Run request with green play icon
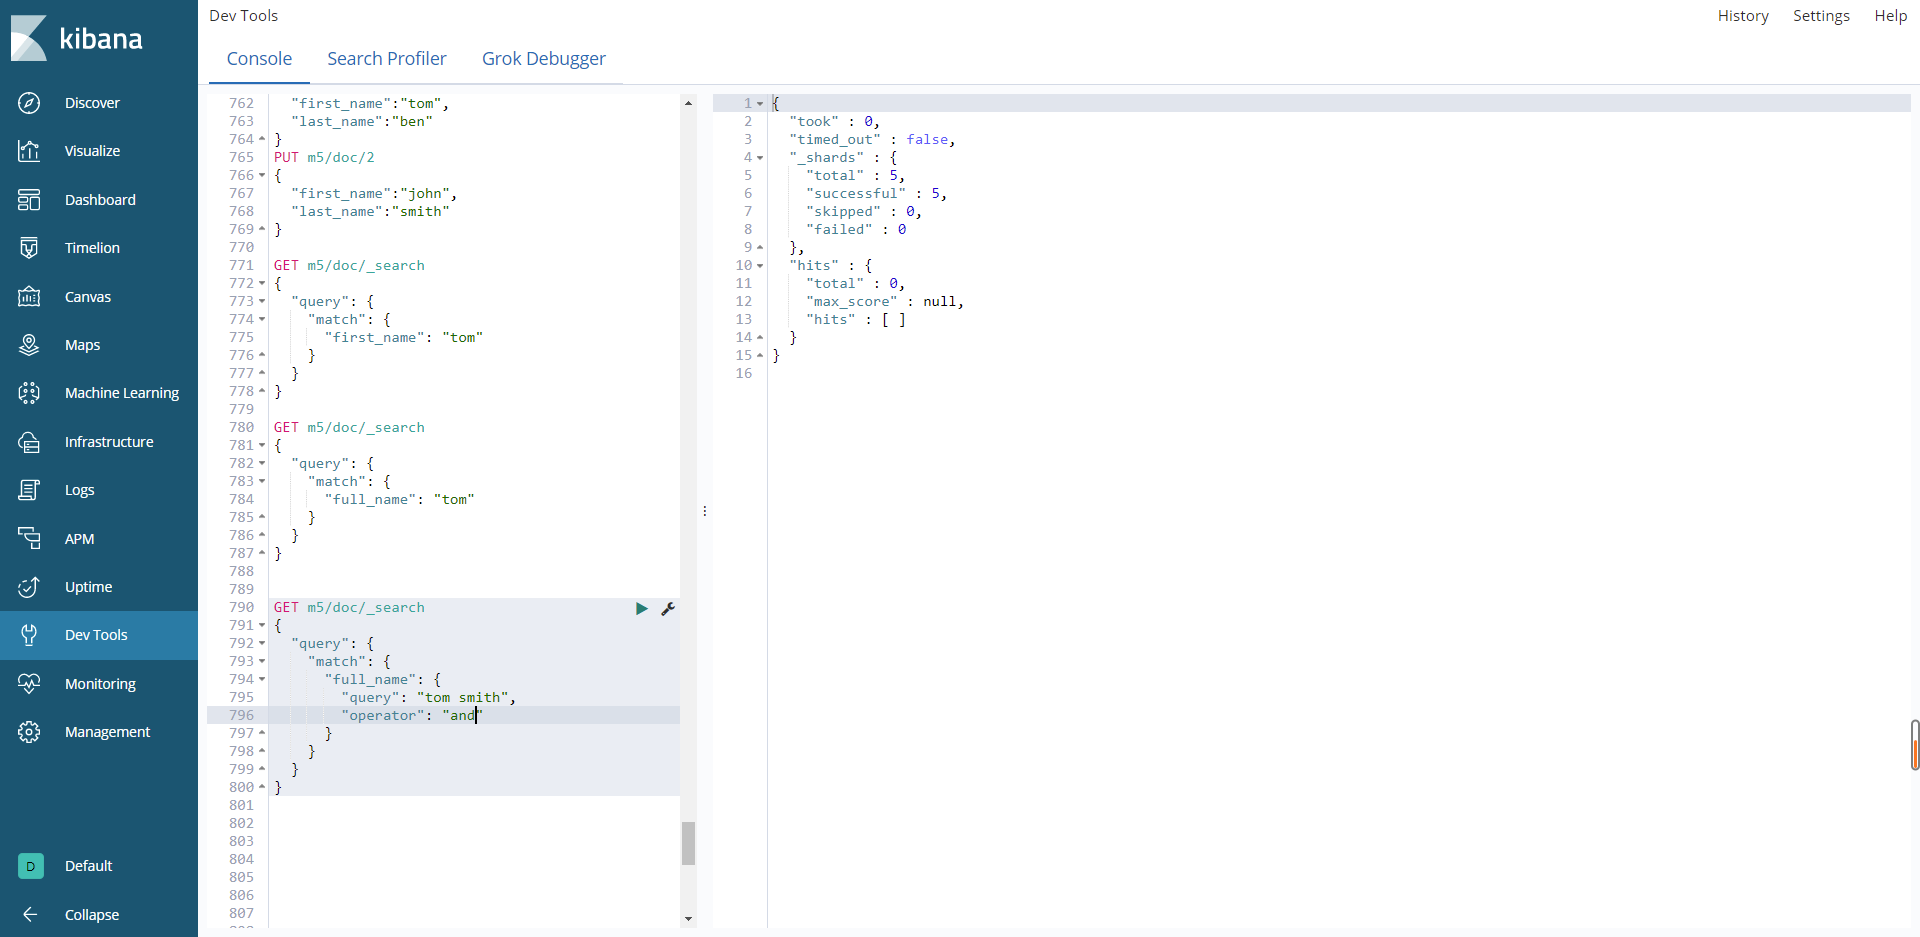This screenshot has height=937, width=1920. (x=642, y=608)
